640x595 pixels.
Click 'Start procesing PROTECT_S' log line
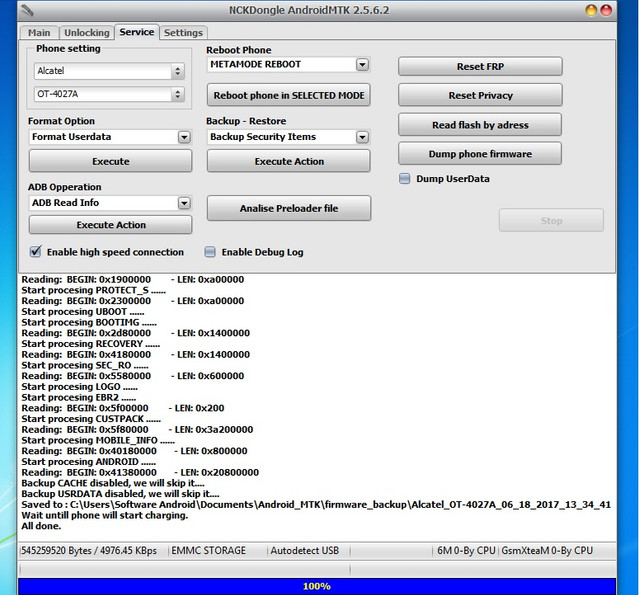[x=93, y=290]
